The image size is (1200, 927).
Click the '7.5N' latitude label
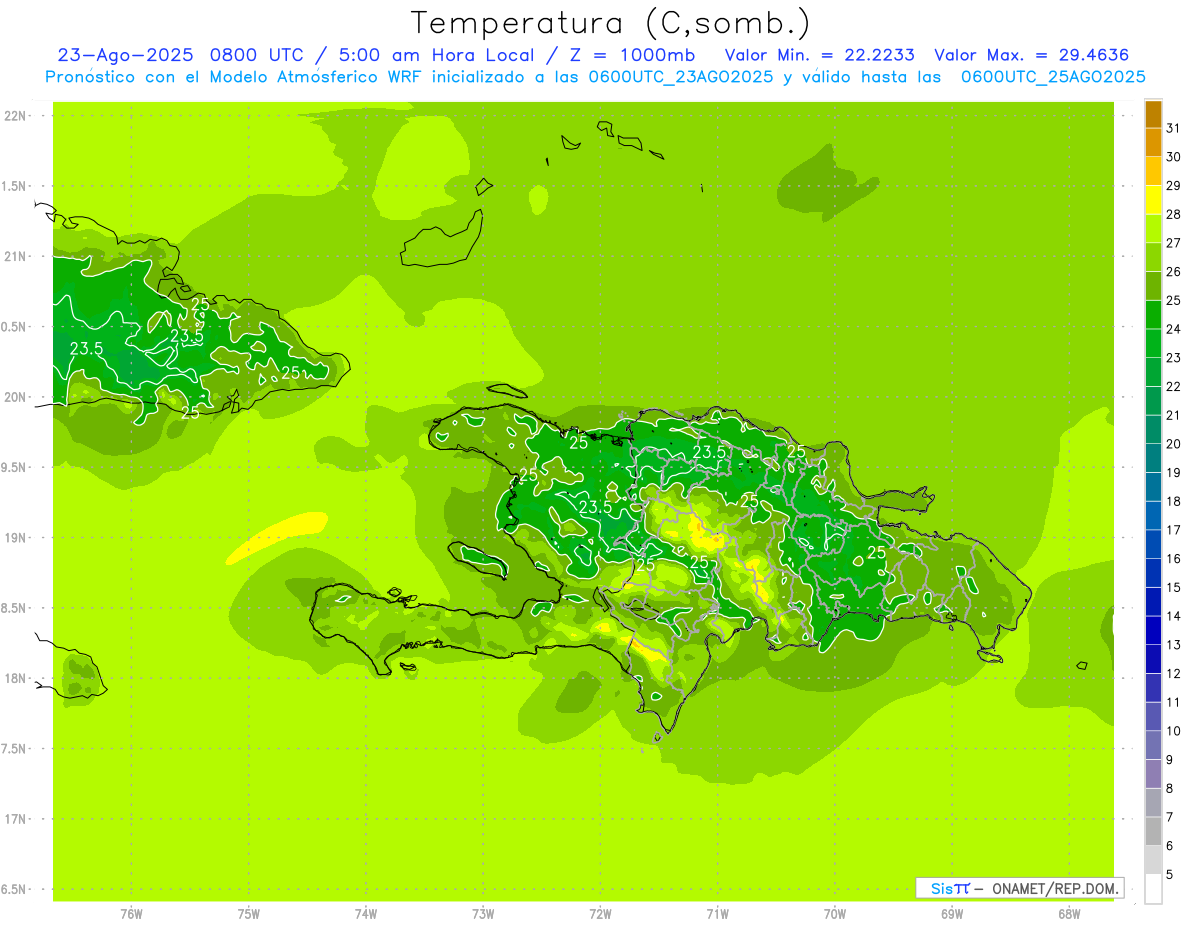pyautogui.click(x=14, y=749)
